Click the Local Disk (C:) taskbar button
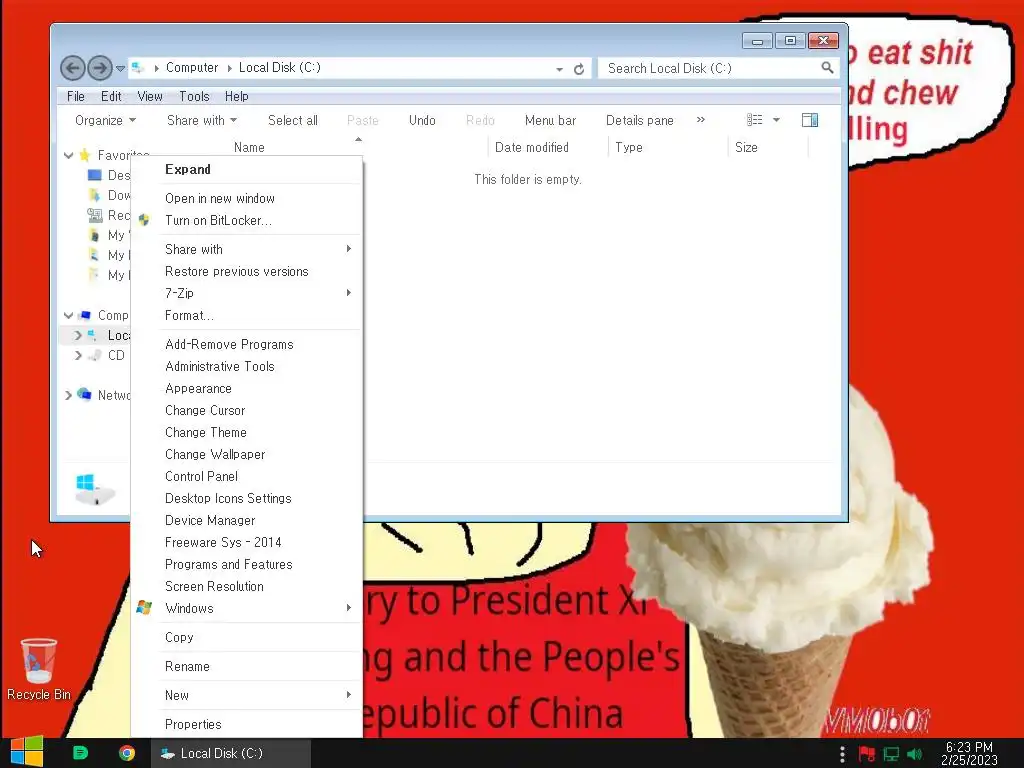The width and height of the screenshot is (1024, 768). (231, 753)
